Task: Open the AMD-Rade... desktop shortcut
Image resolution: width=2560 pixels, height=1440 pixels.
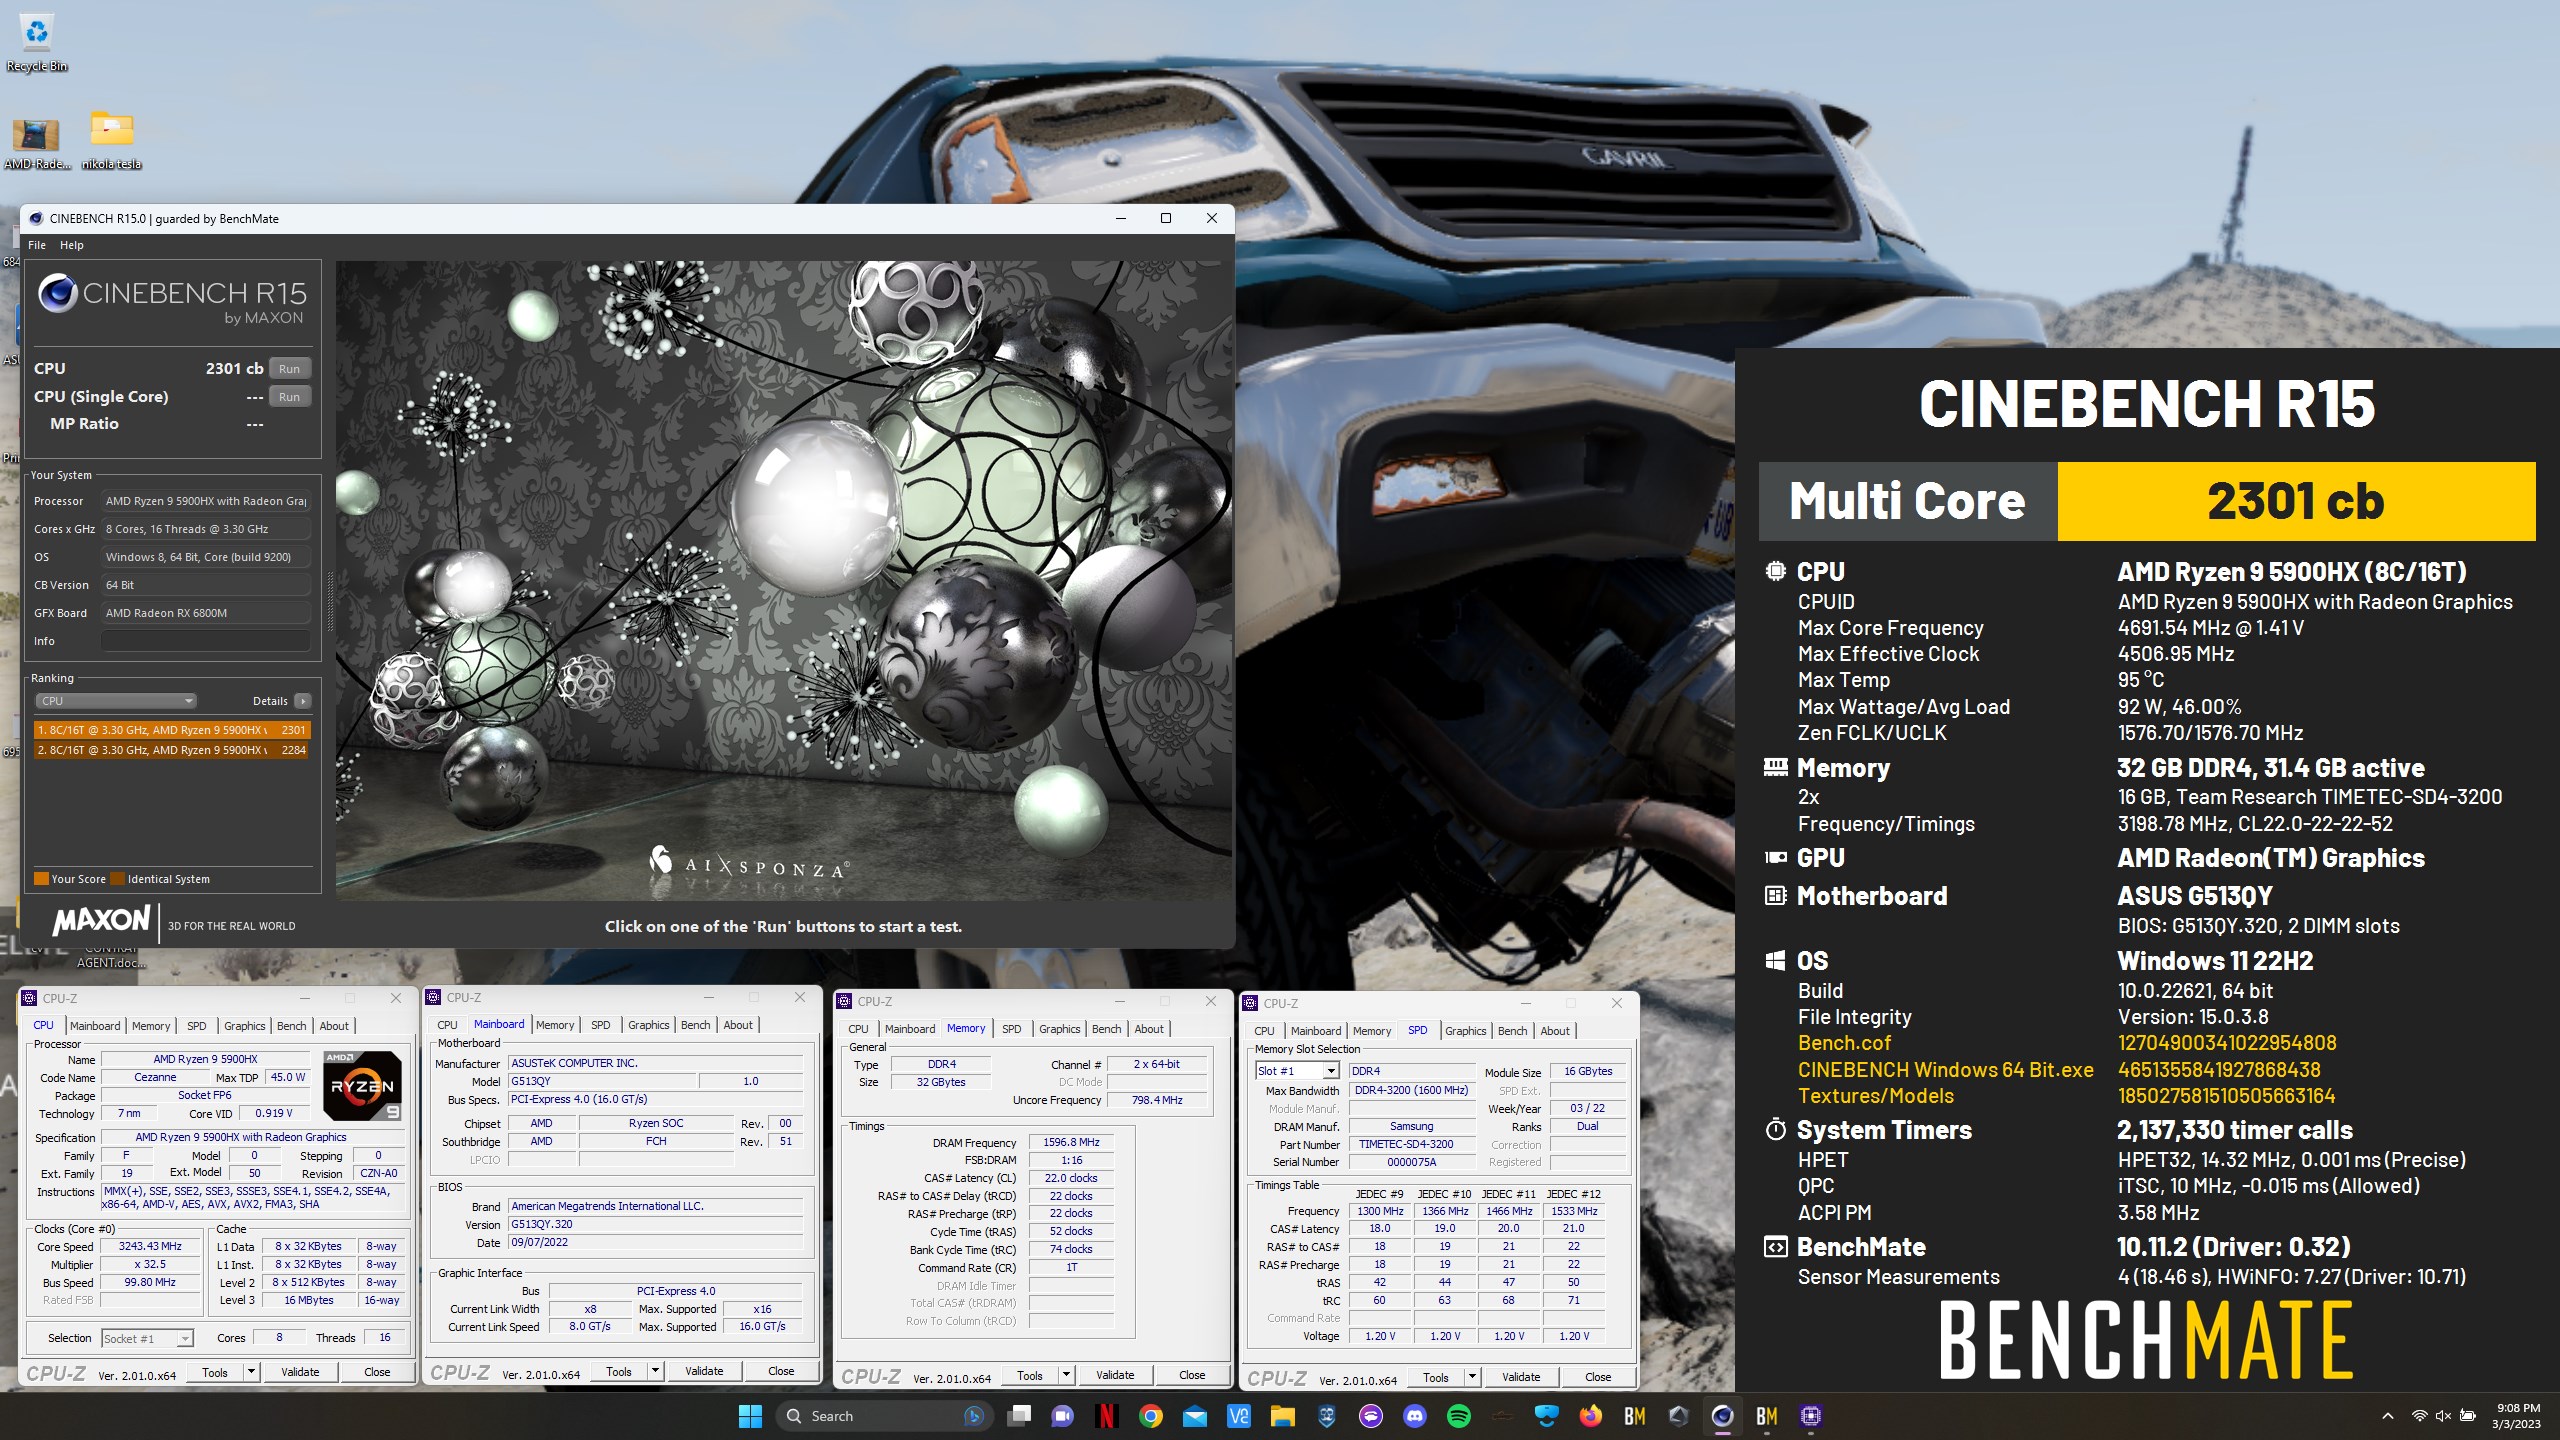Action: (37, 142)
